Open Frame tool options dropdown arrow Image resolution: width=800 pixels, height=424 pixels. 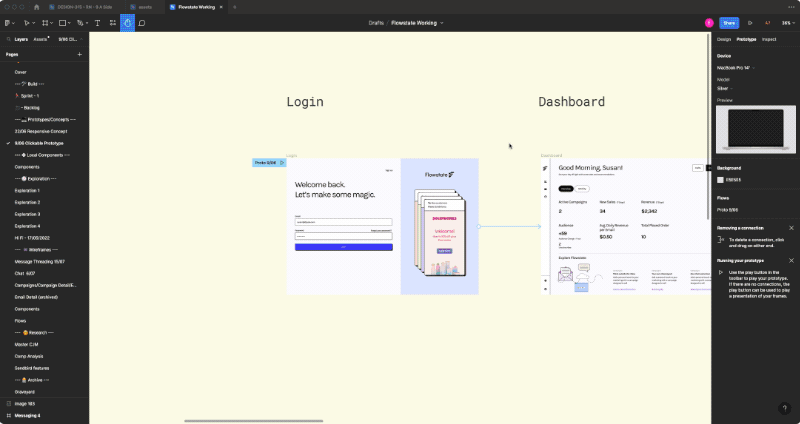tap(52, 23)
